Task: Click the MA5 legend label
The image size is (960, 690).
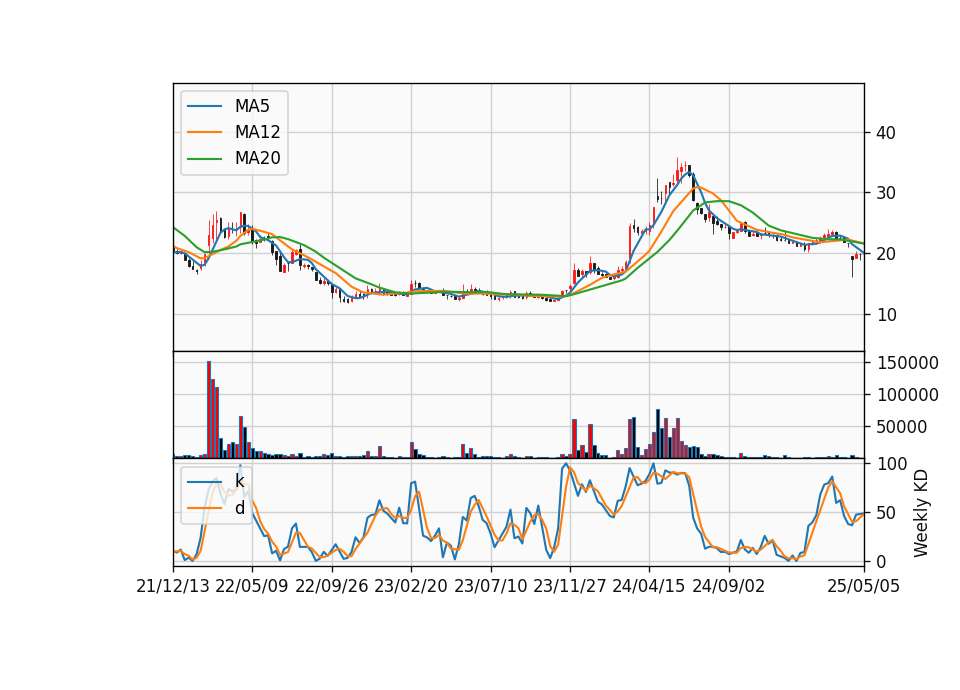Action: point(252,106)
